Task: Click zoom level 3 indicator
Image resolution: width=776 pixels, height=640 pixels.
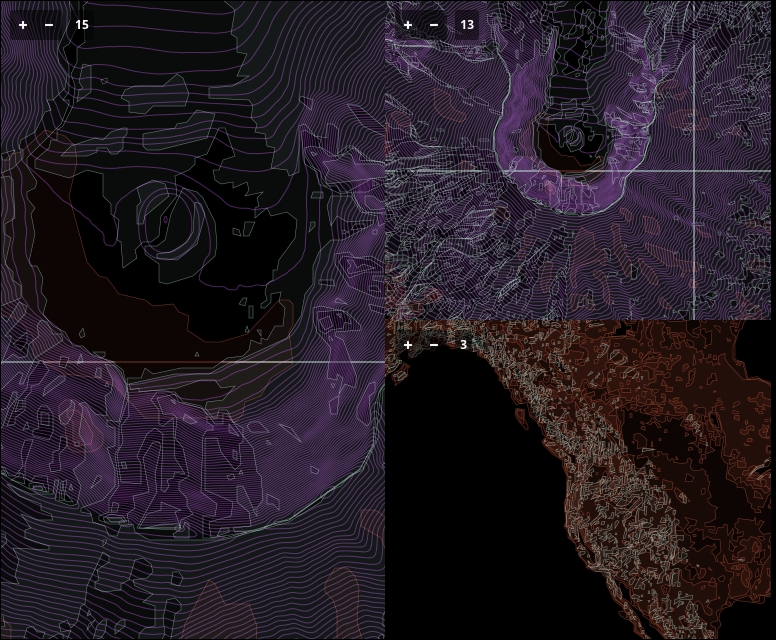Action: click(x=463, y=345)
